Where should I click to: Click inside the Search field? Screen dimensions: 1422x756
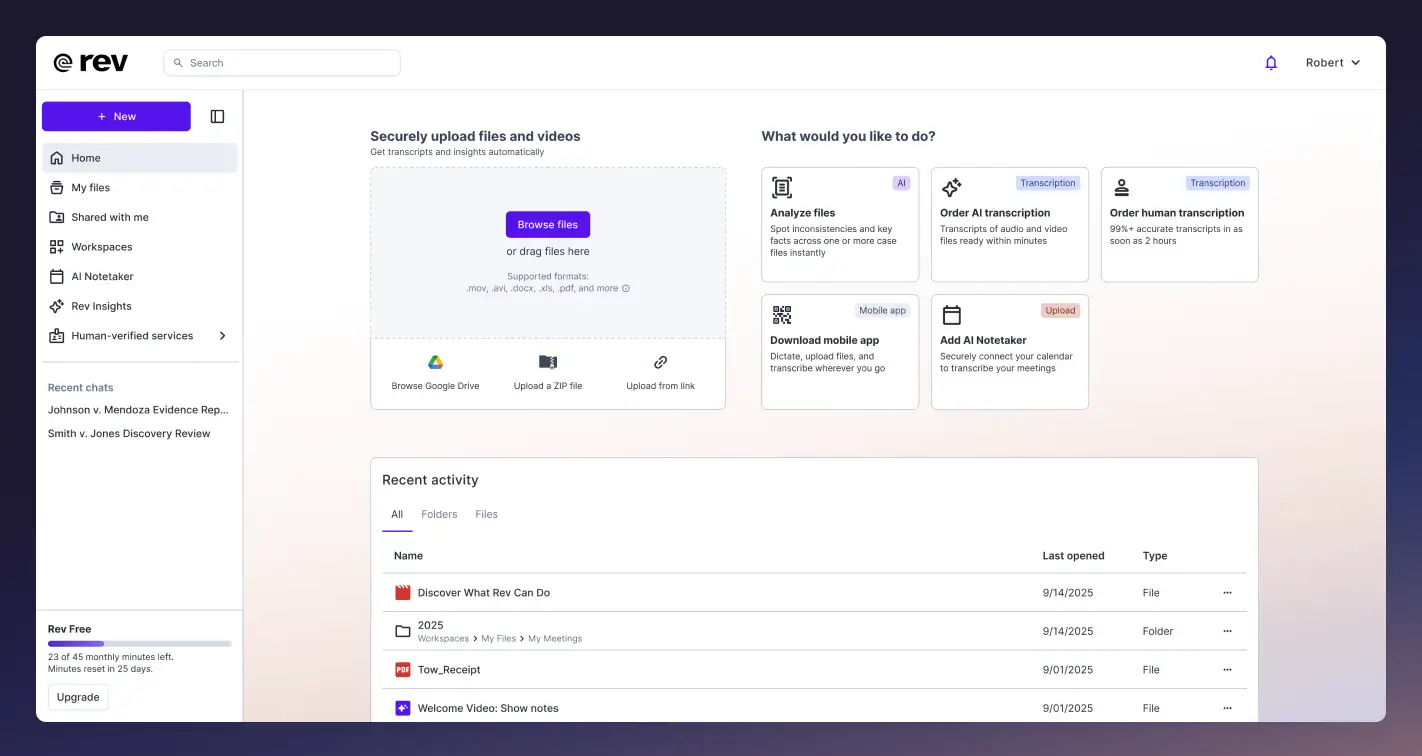coord(281,62)
